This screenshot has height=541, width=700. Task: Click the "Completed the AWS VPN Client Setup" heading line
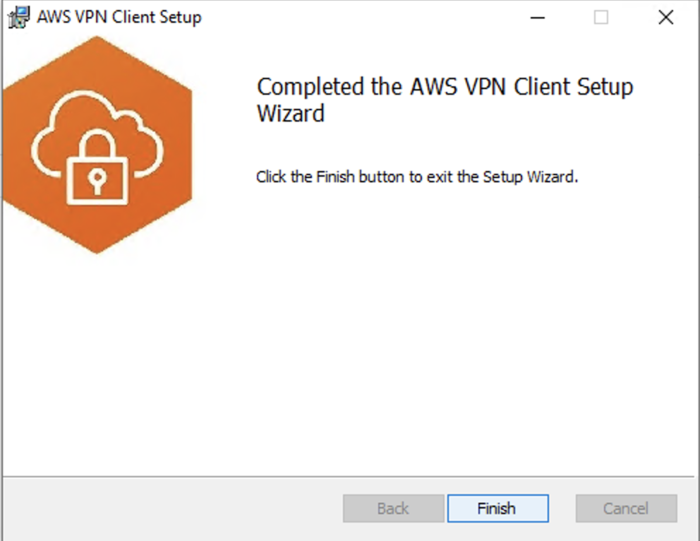coord(444,87)
